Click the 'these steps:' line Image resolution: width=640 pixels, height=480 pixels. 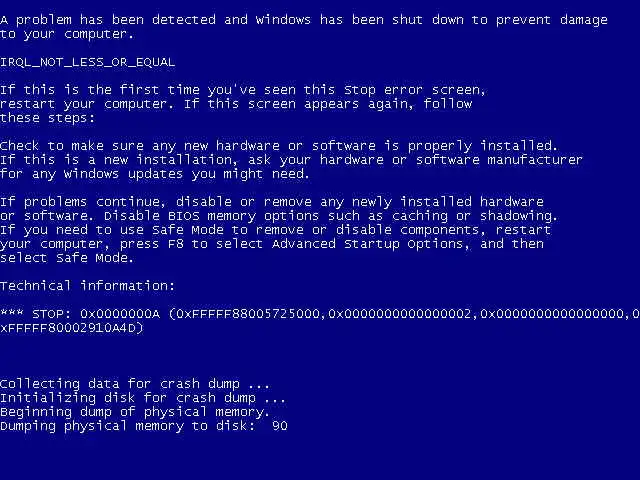[47, 118]
